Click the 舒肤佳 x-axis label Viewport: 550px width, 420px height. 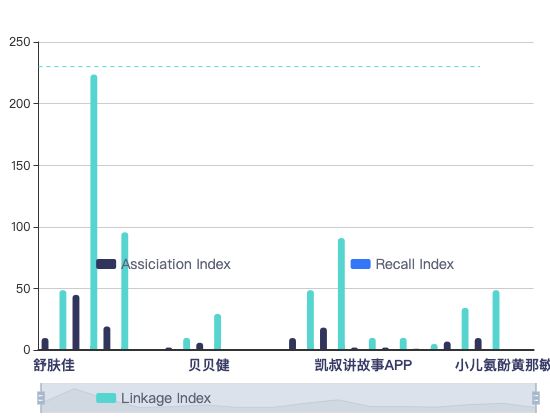click(54, 365)
